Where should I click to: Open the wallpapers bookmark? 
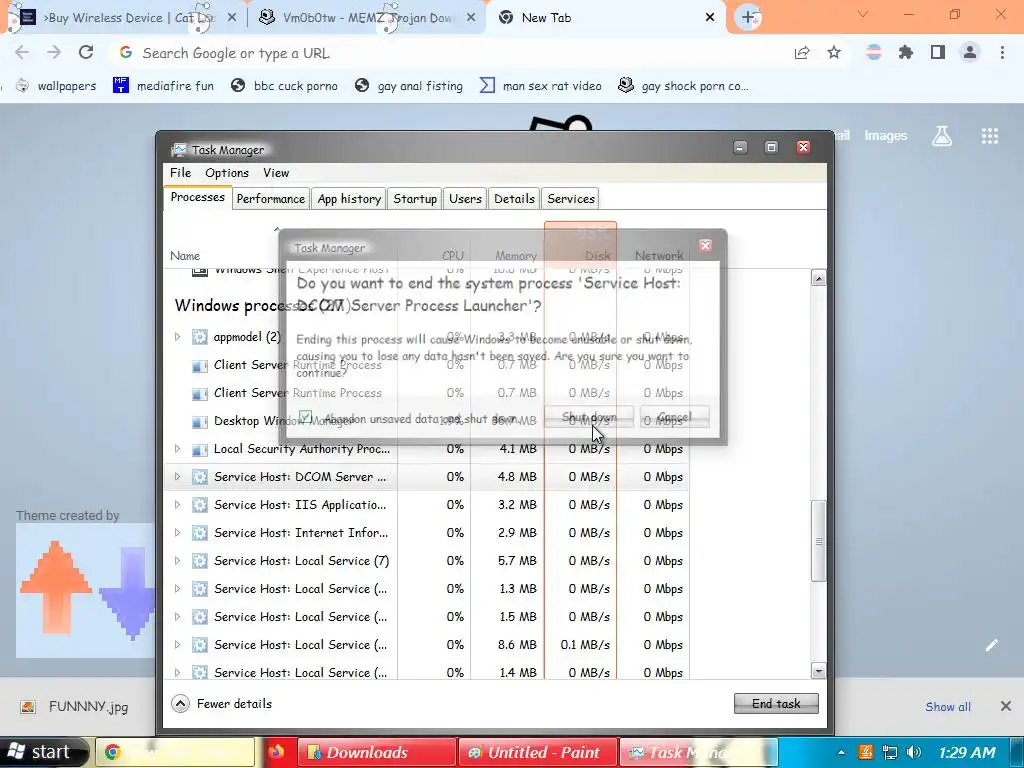coord(56,86)
